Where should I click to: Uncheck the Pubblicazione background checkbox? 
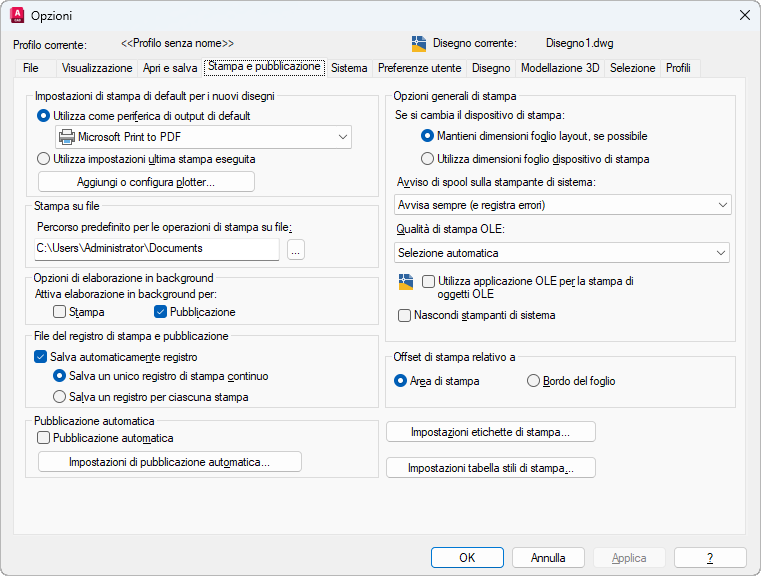click(160, 312)
